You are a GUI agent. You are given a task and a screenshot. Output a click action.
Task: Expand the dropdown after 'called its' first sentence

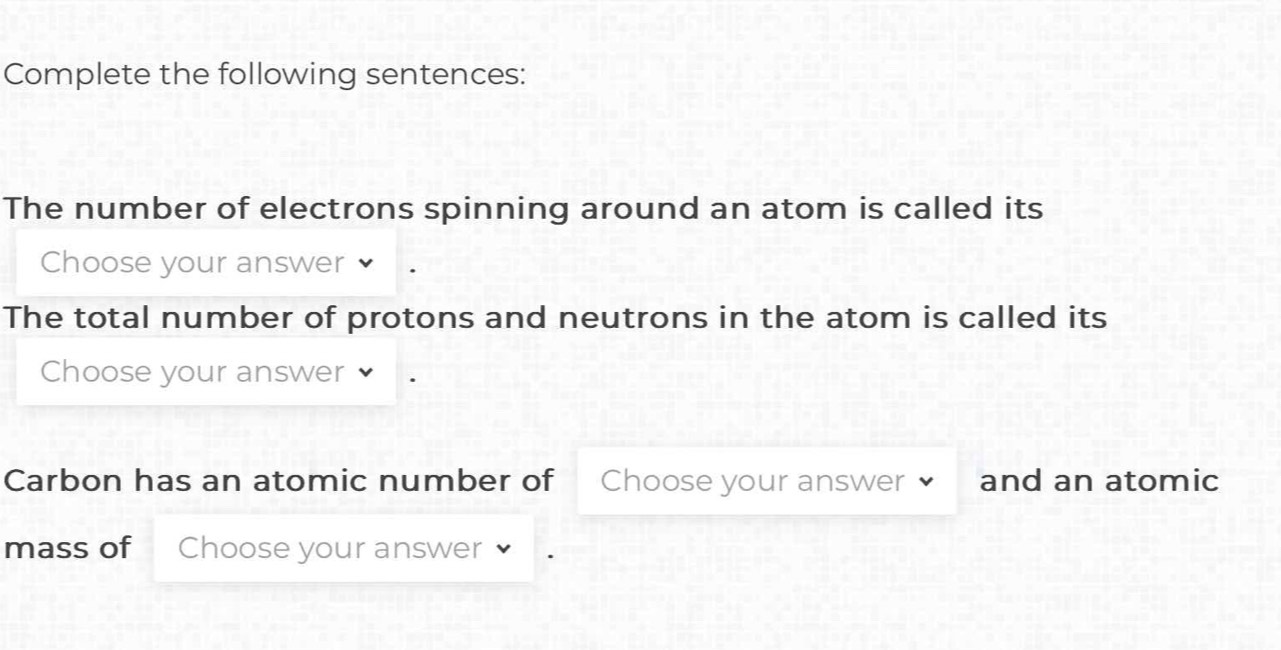(205, 262)
